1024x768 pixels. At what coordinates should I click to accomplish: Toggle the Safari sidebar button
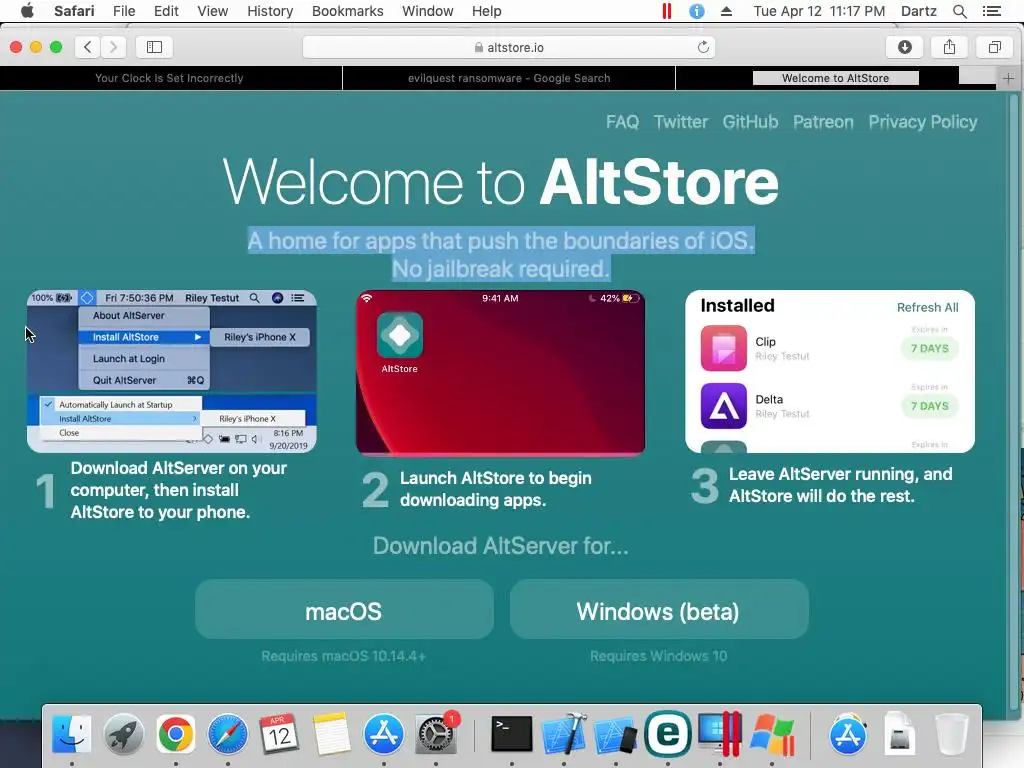154,47
